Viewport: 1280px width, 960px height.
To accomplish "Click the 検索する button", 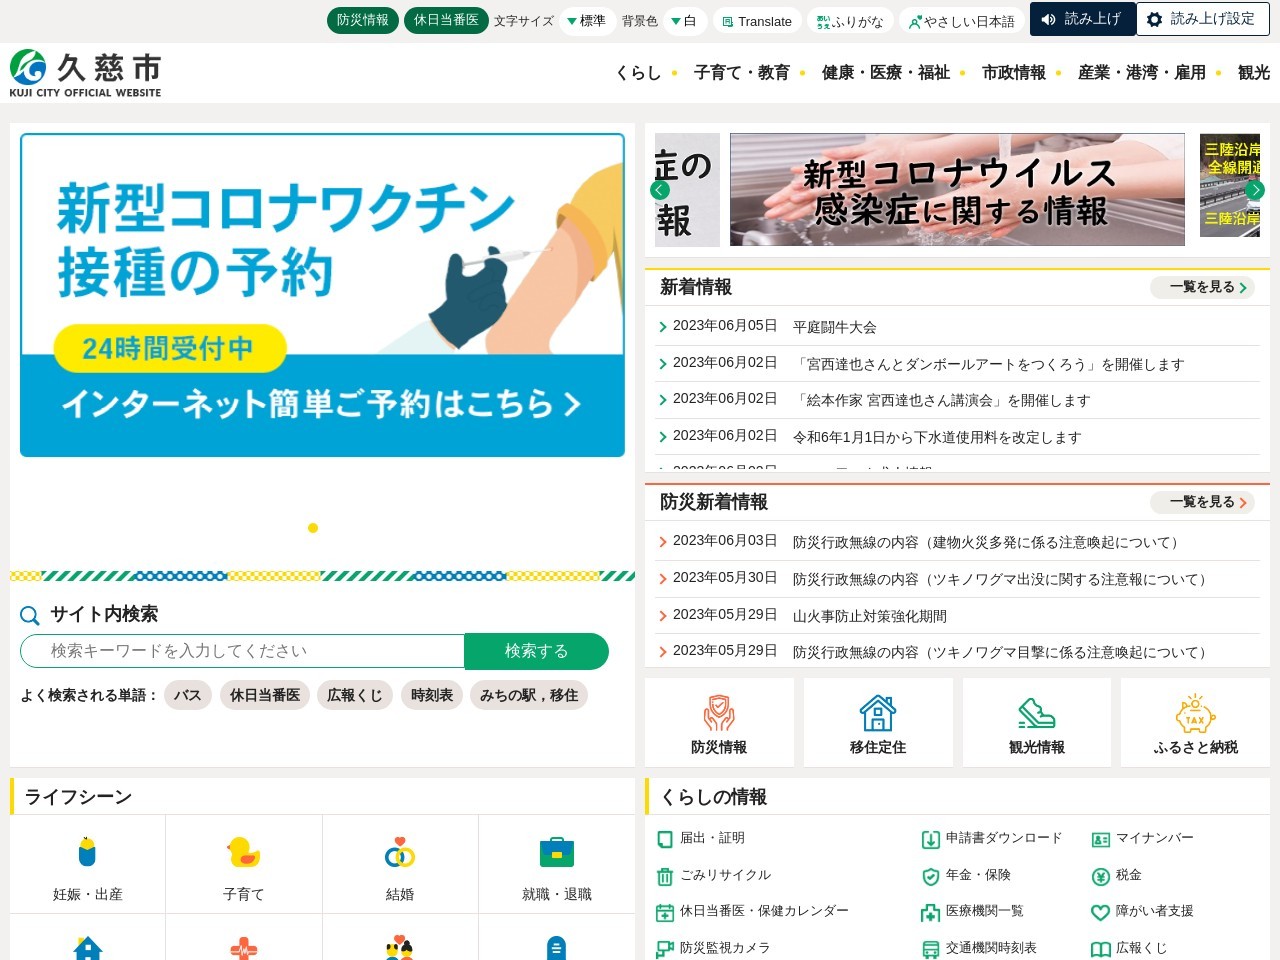I will [537, 651].
